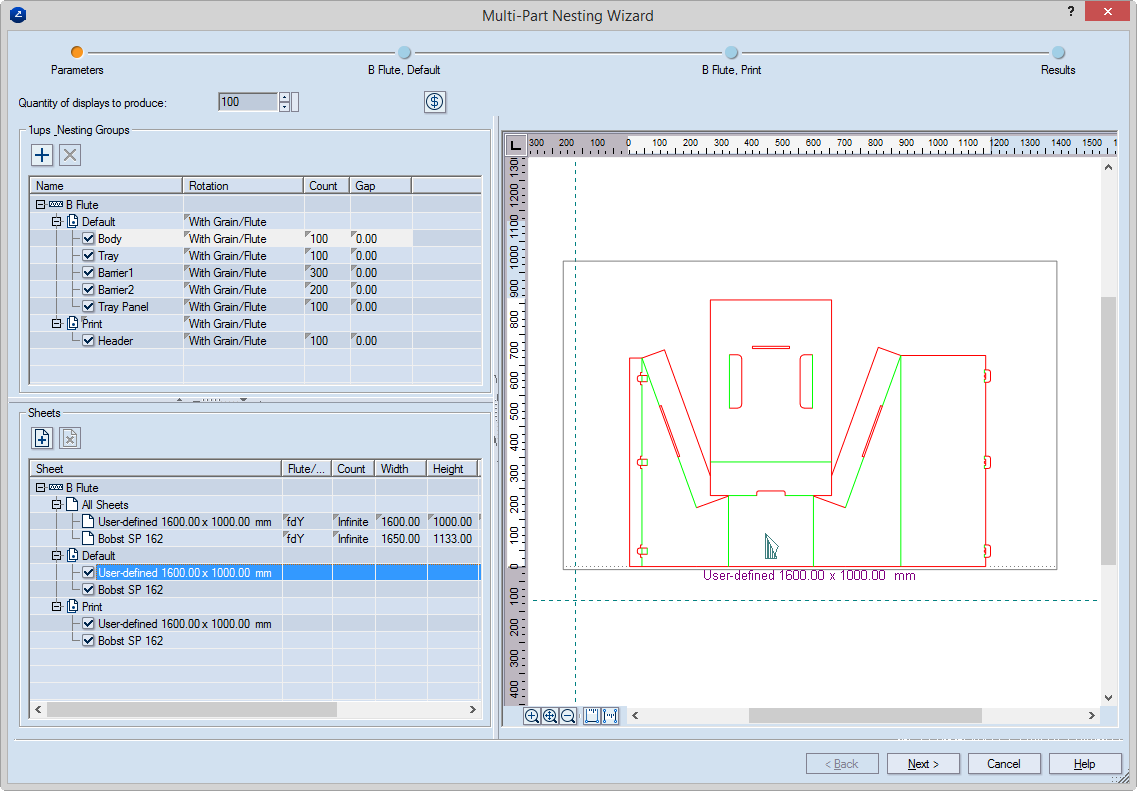Click the add sheet icon in Sheets
Viewport: 1137px width, 791px height.
(42, 437)
